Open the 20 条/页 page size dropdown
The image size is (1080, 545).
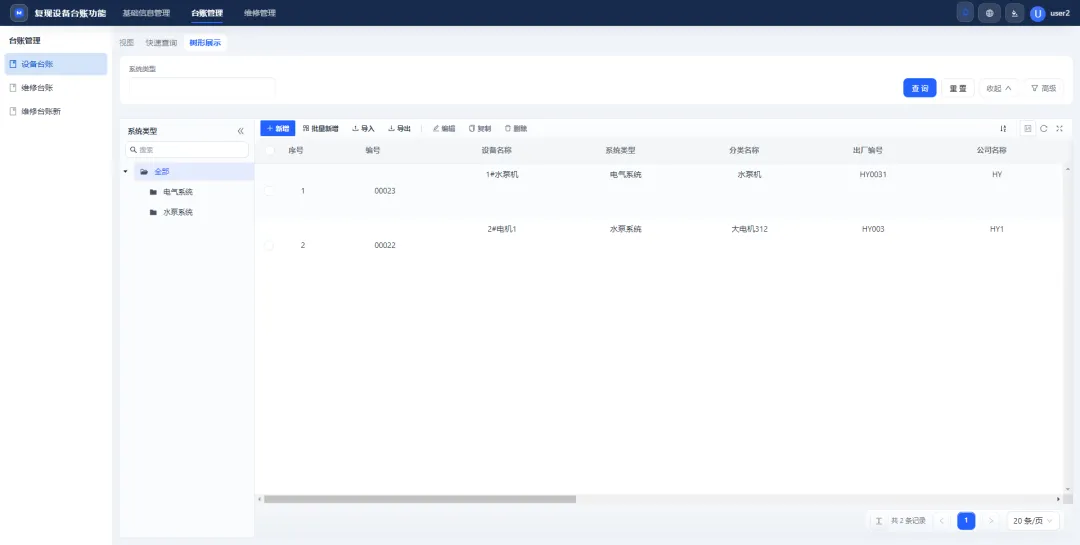point(1033,522)
